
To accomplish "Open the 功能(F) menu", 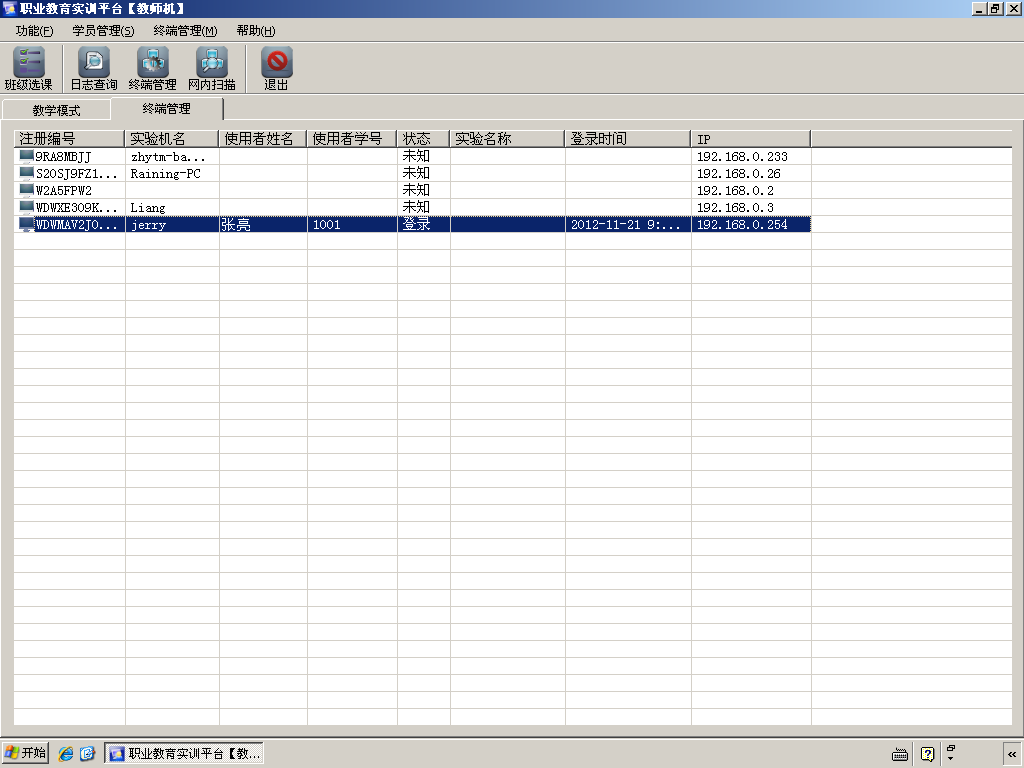I will (34, 31).
